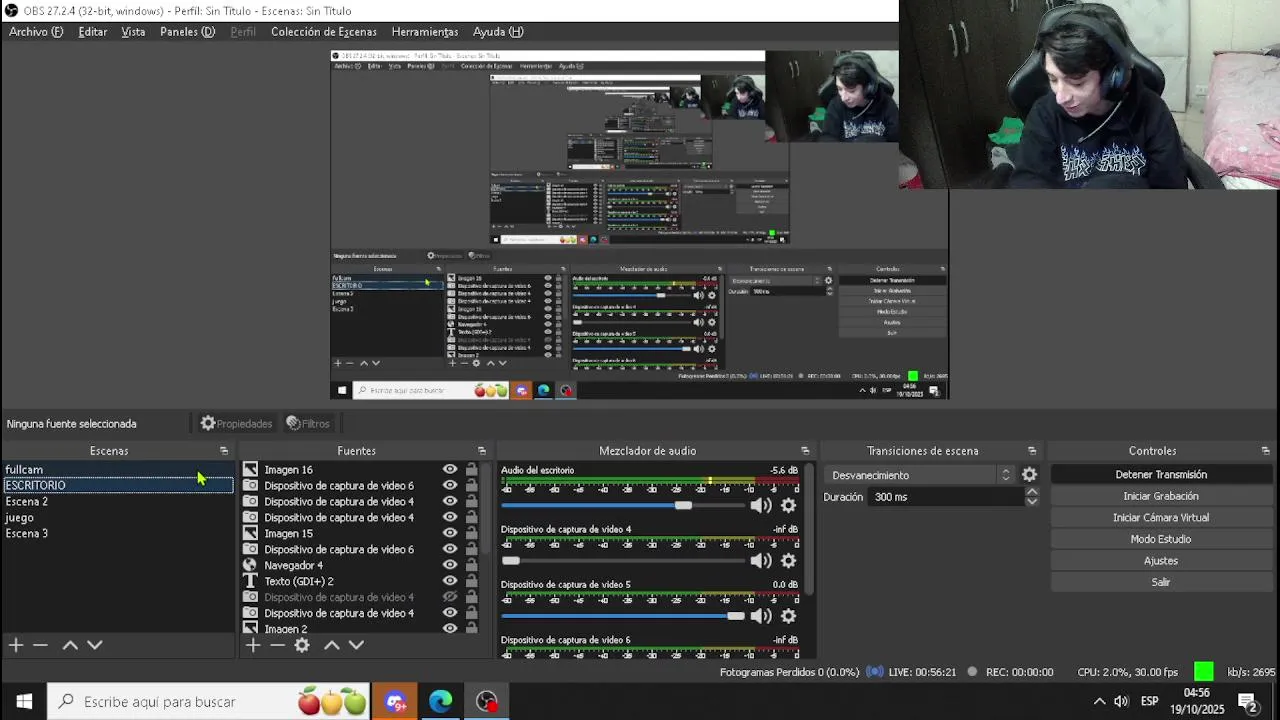Open Microsoft Edge from the taskbar
Image resolution: width=1280 pixels, height=720 pixels.
coord(441,702)
